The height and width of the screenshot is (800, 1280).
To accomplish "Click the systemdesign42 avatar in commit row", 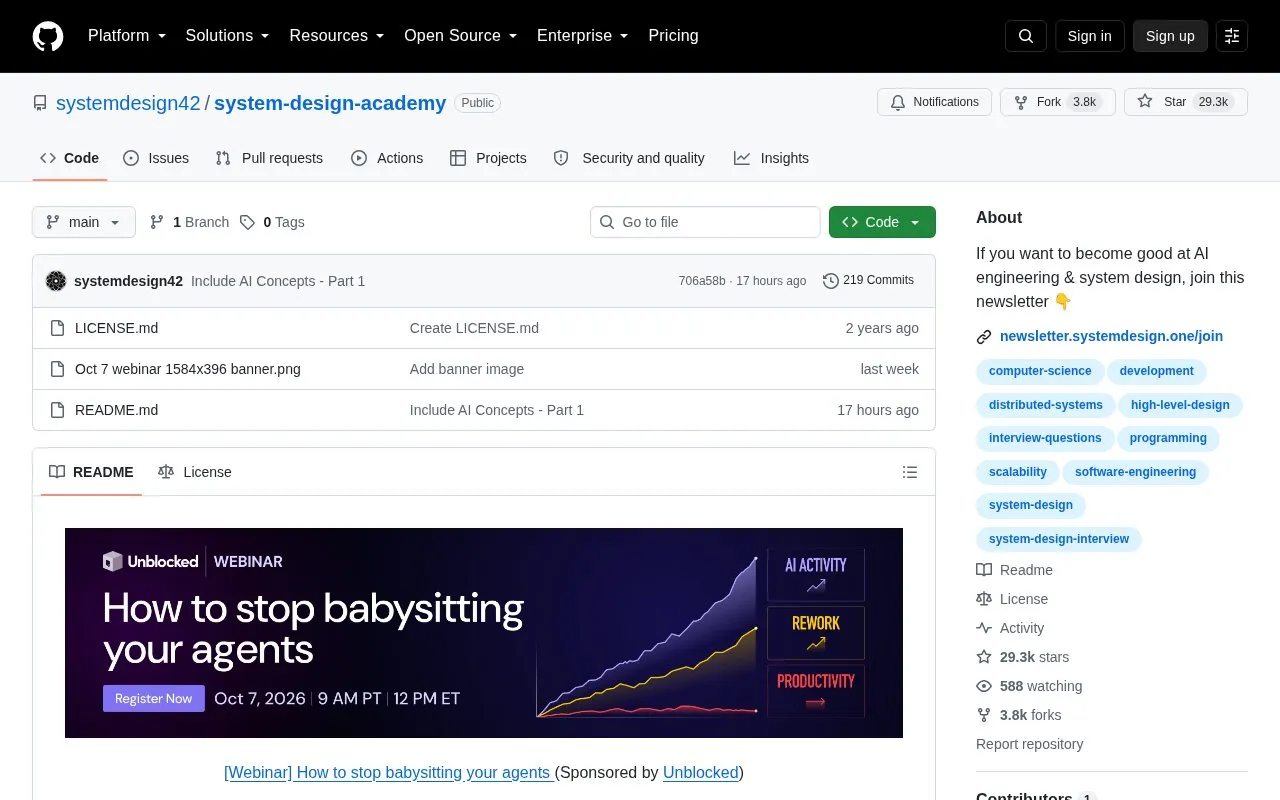I will (56, 281).
